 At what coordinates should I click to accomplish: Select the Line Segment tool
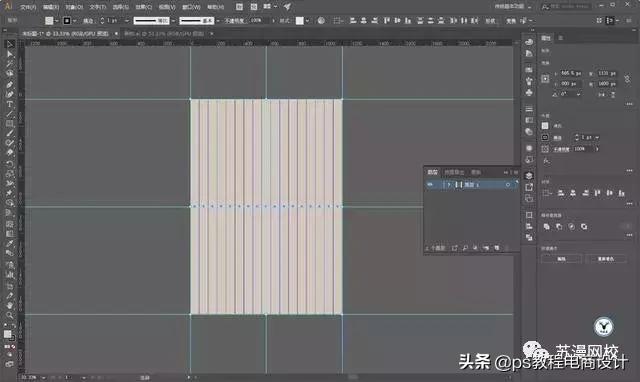(10, 114)
